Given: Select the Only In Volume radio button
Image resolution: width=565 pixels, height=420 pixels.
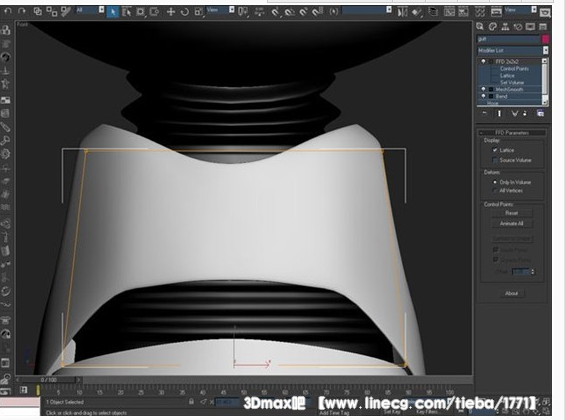Looking at the screenshot, I should 495,182.
